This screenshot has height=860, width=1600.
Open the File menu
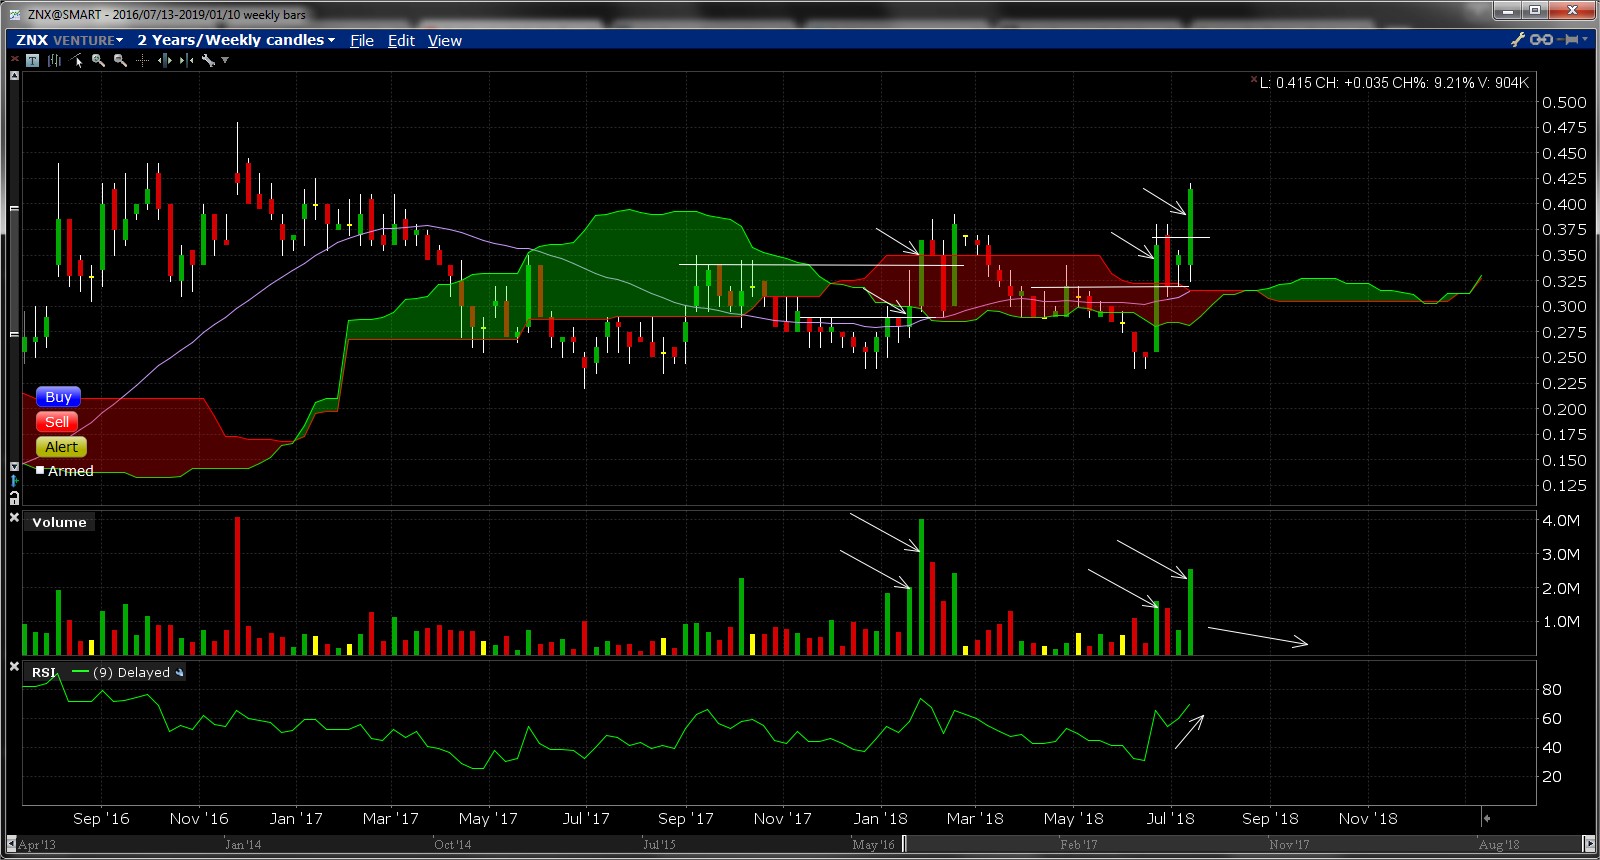pos(361,40)
